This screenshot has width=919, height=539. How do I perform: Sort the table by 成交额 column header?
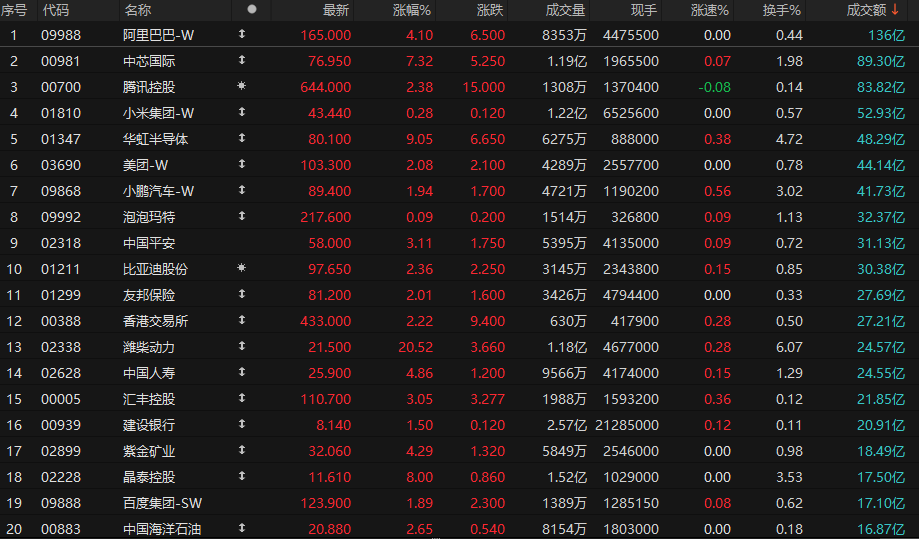[x=866, y=10]
